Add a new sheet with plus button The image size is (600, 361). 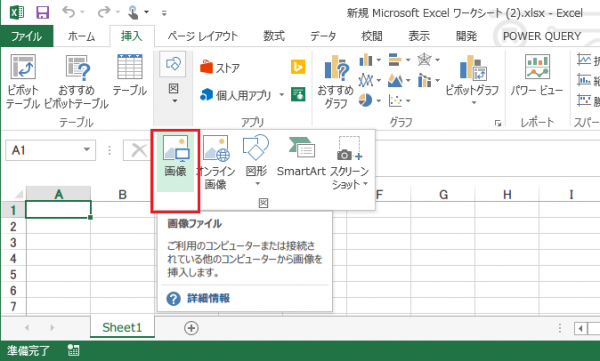191,328
